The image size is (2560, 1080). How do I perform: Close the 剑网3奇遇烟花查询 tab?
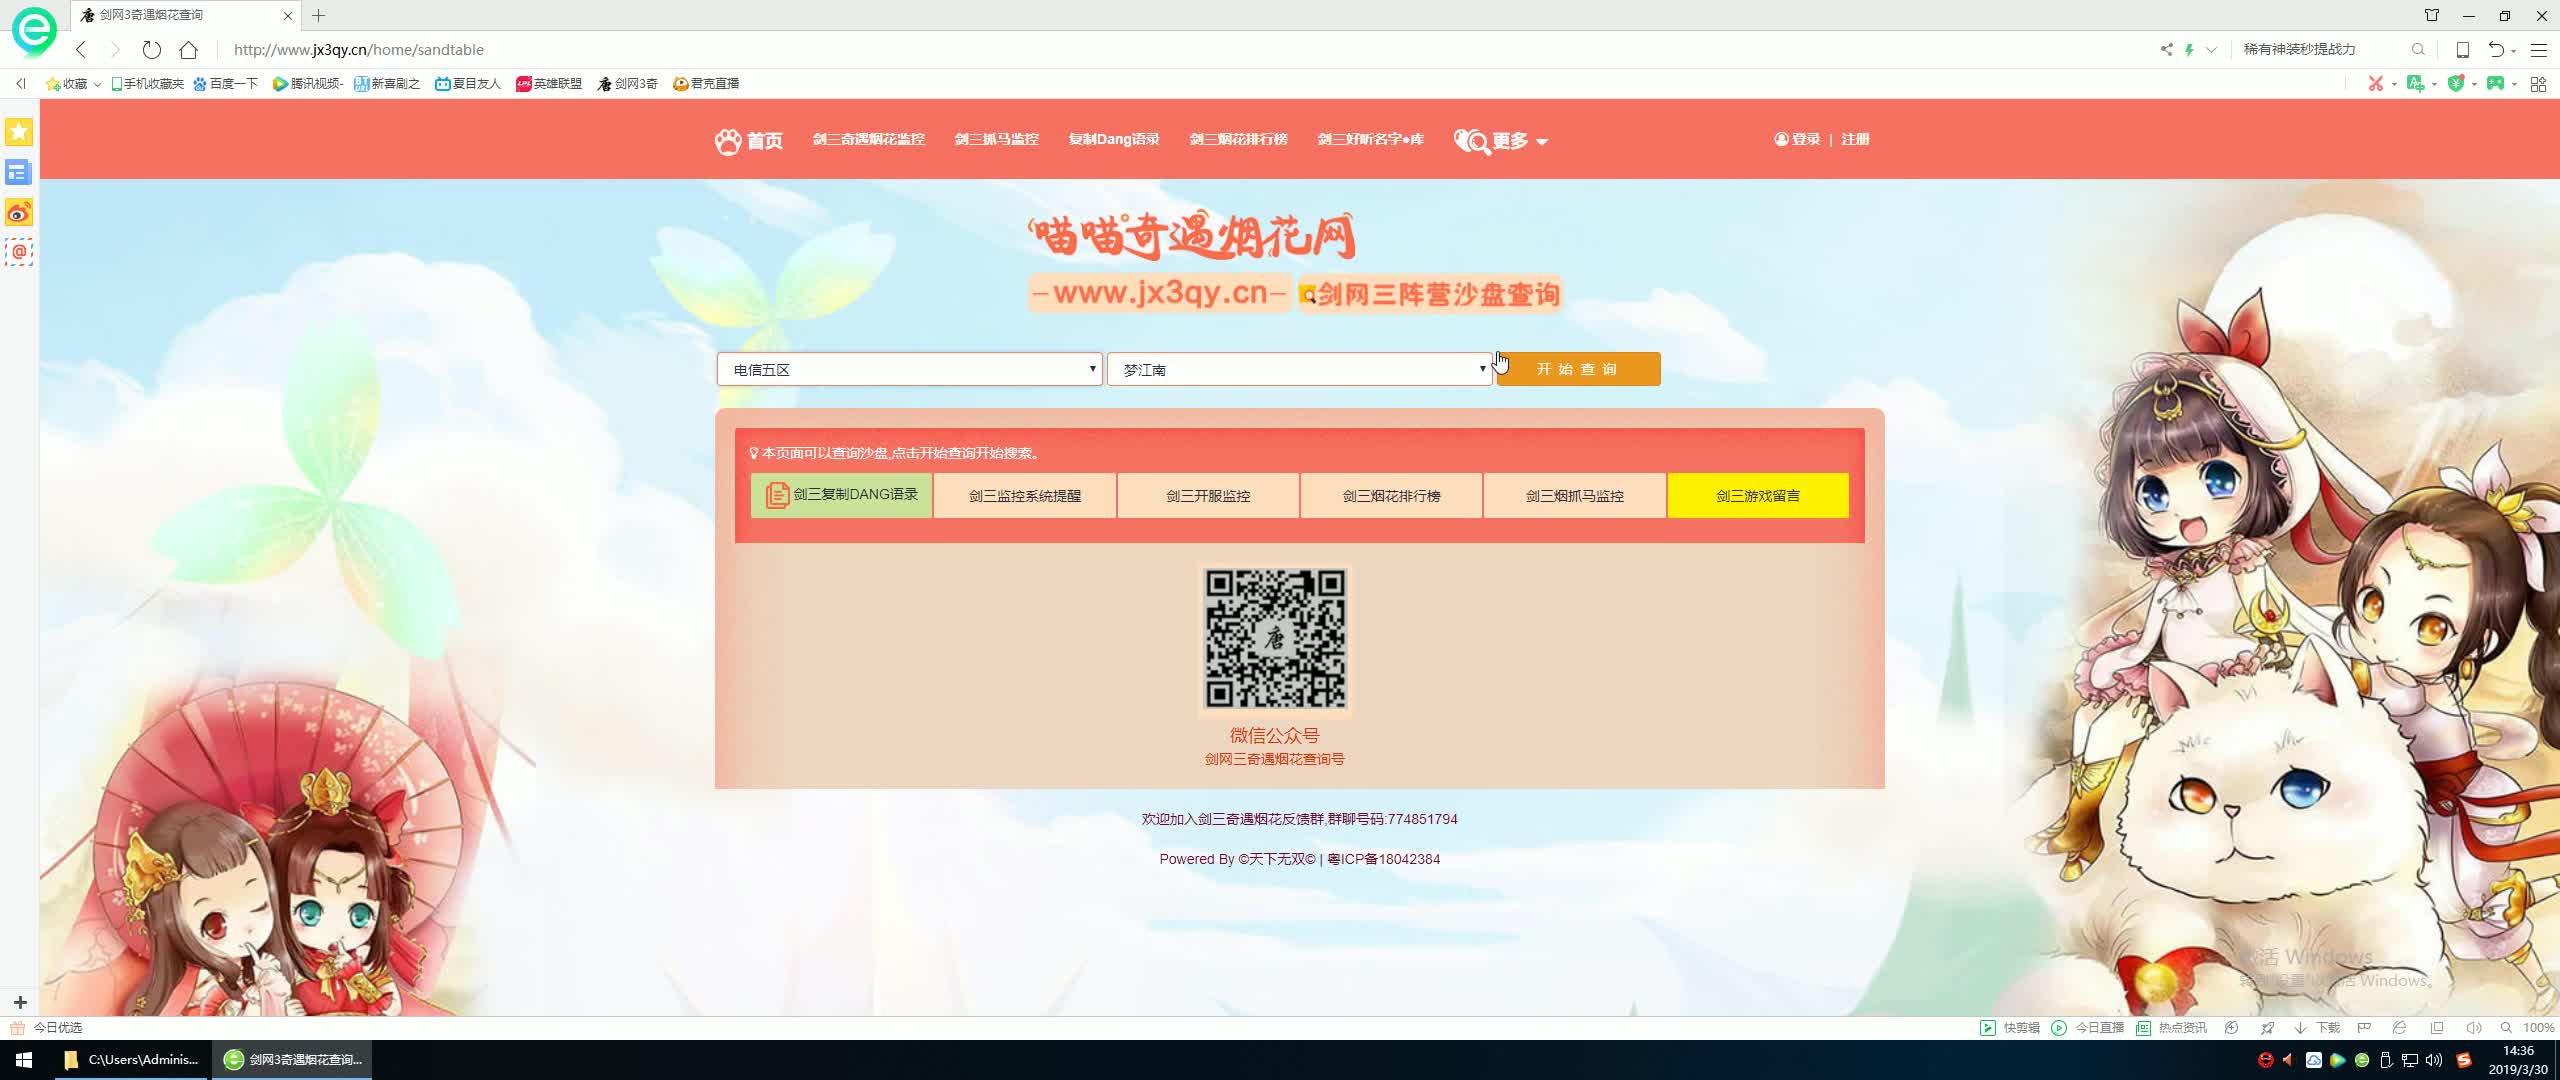(288, 15)
